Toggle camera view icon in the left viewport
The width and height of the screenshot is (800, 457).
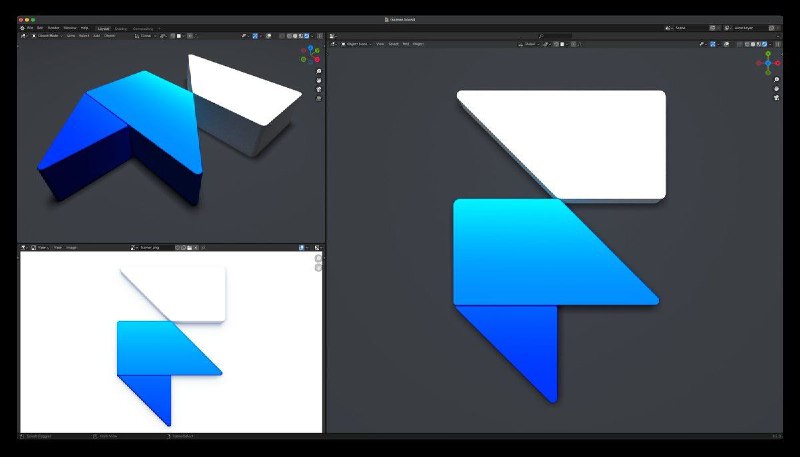pyautogui.click(x=318, y=89)
